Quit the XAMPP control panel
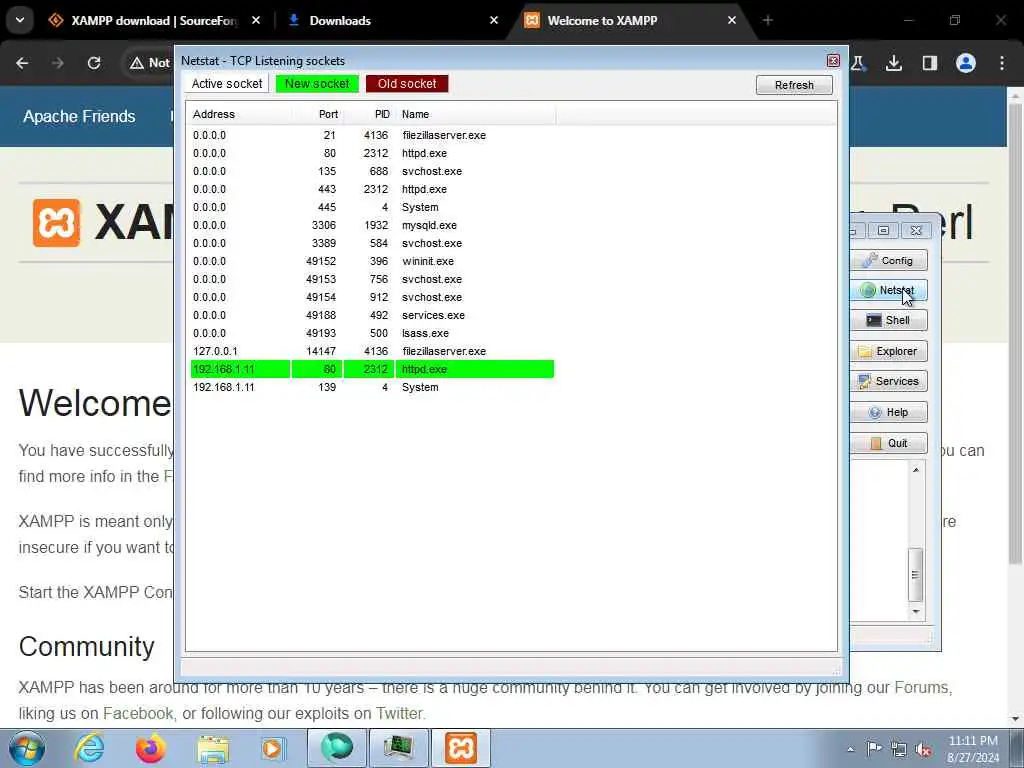 (889, 443)
